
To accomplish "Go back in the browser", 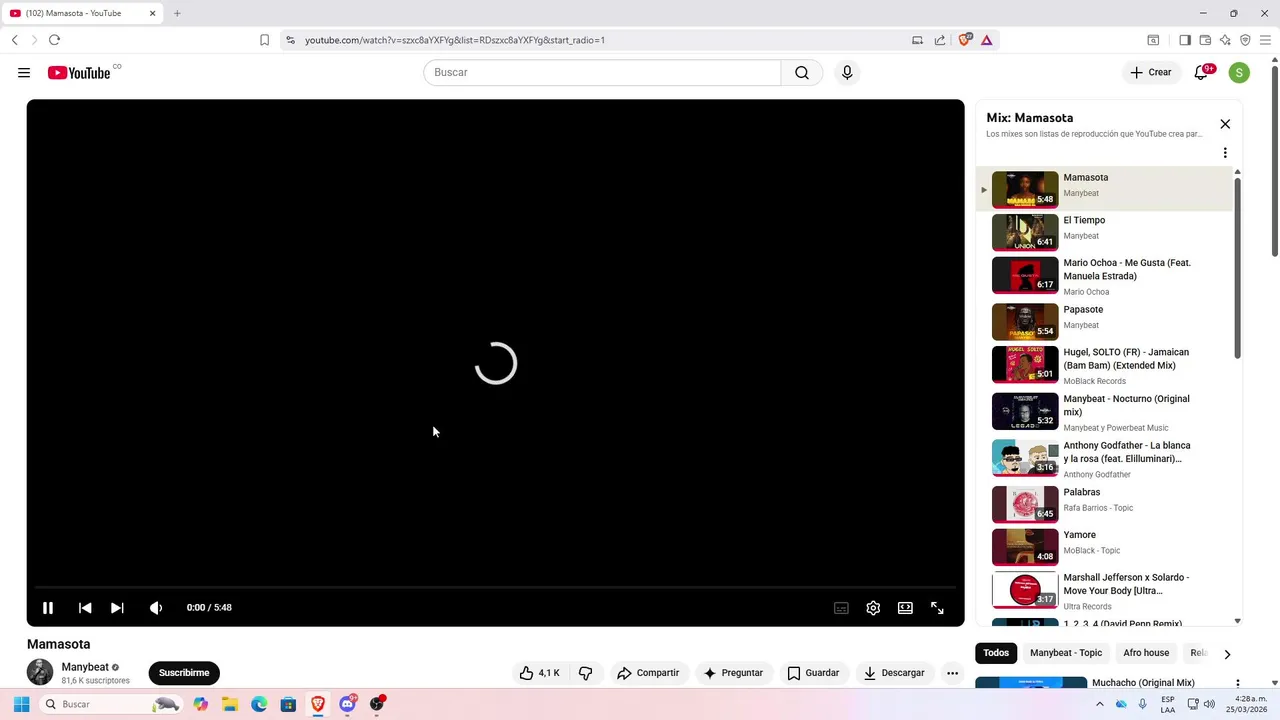I will [x=14, y=40].
